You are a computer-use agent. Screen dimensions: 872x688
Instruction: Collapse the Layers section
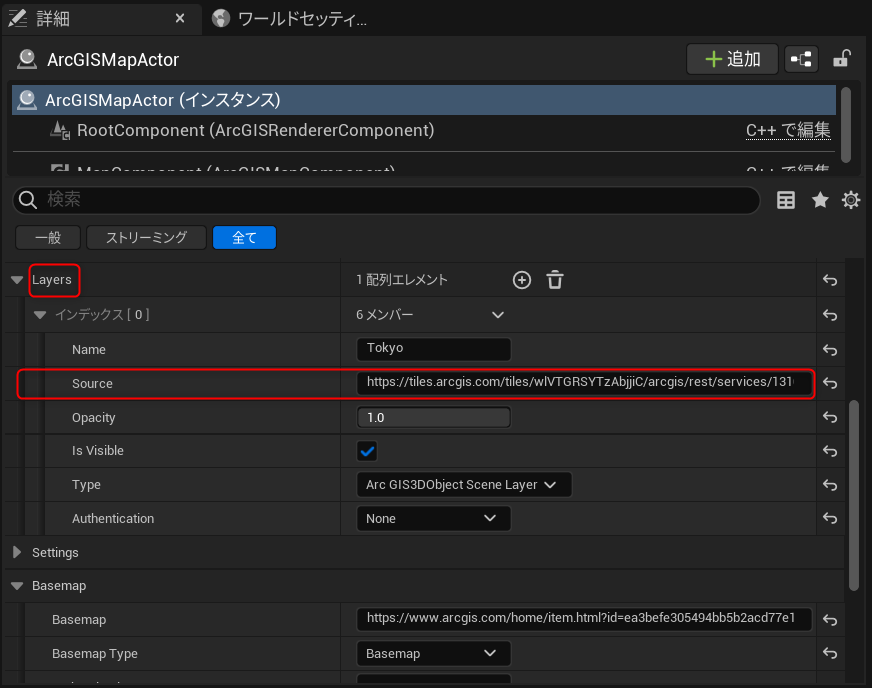[17, 280]
